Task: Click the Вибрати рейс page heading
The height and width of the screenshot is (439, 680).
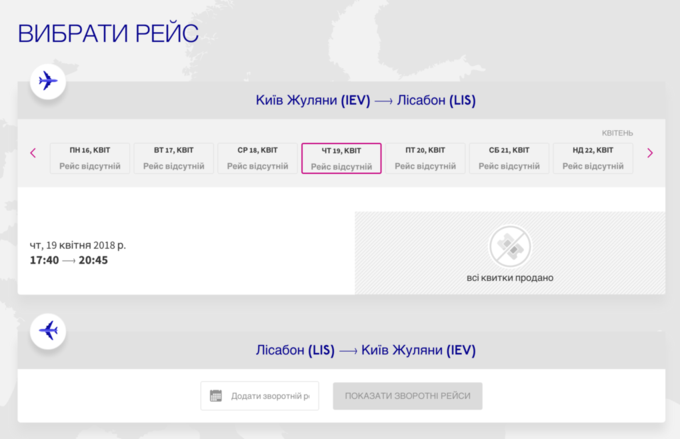Action: tap(108, 33)
